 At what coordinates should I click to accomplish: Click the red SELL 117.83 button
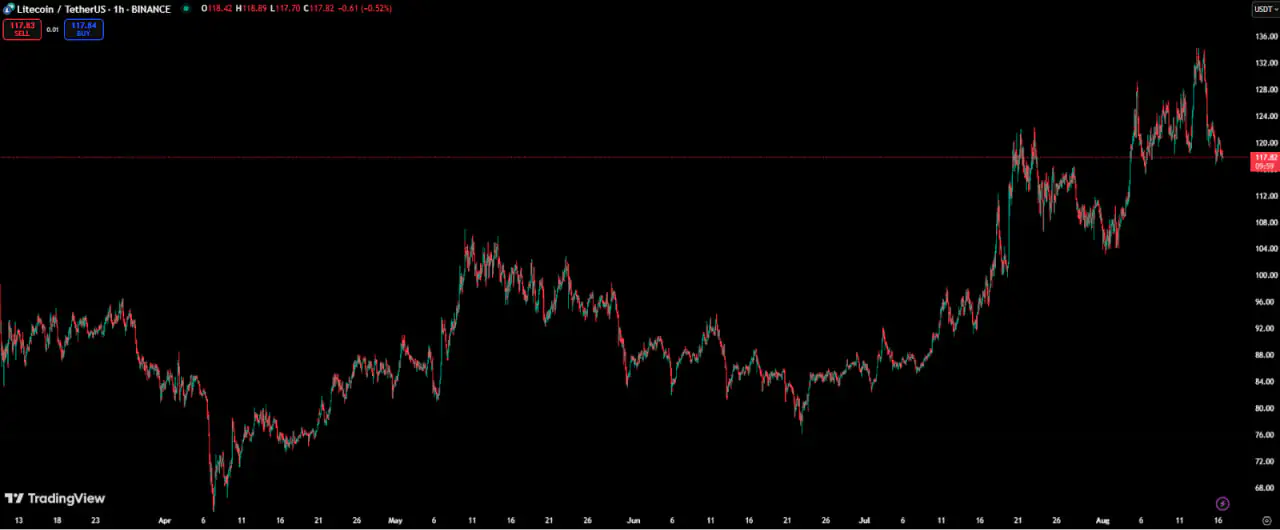[22, 29]
